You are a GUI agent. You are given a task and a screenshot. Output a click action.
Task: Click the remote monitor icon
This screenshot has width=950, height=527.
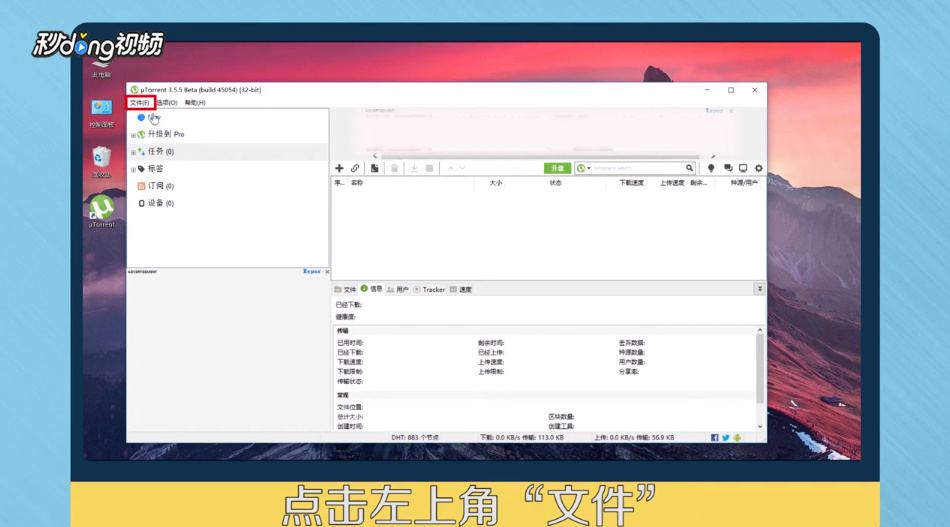tap(743, 168)
